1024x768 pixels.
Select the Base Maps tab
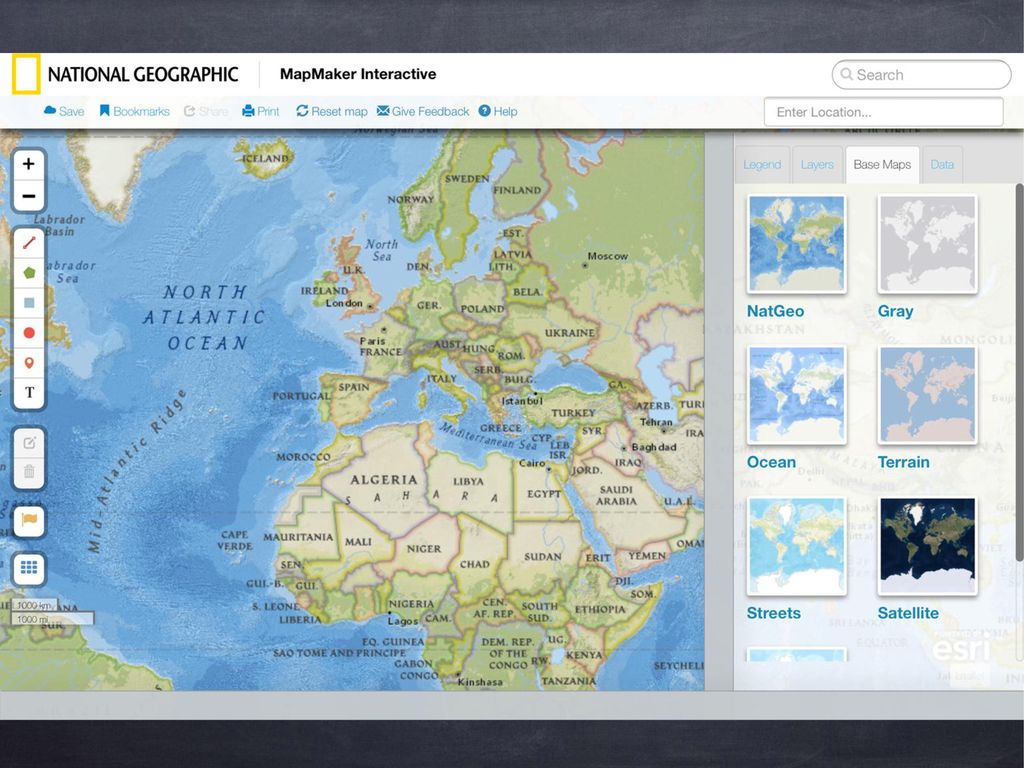(882, 165)
